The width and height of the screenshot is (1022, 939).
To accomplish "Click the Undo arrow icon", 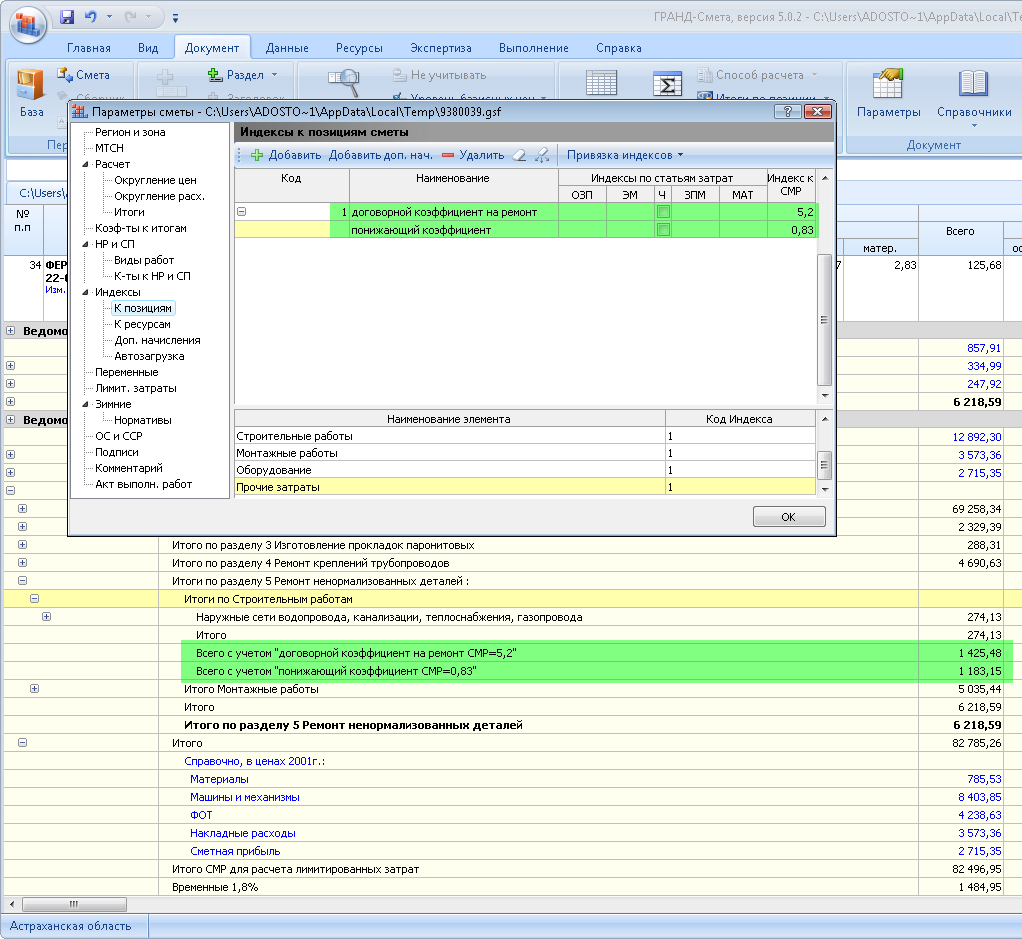I will point(92,17).
